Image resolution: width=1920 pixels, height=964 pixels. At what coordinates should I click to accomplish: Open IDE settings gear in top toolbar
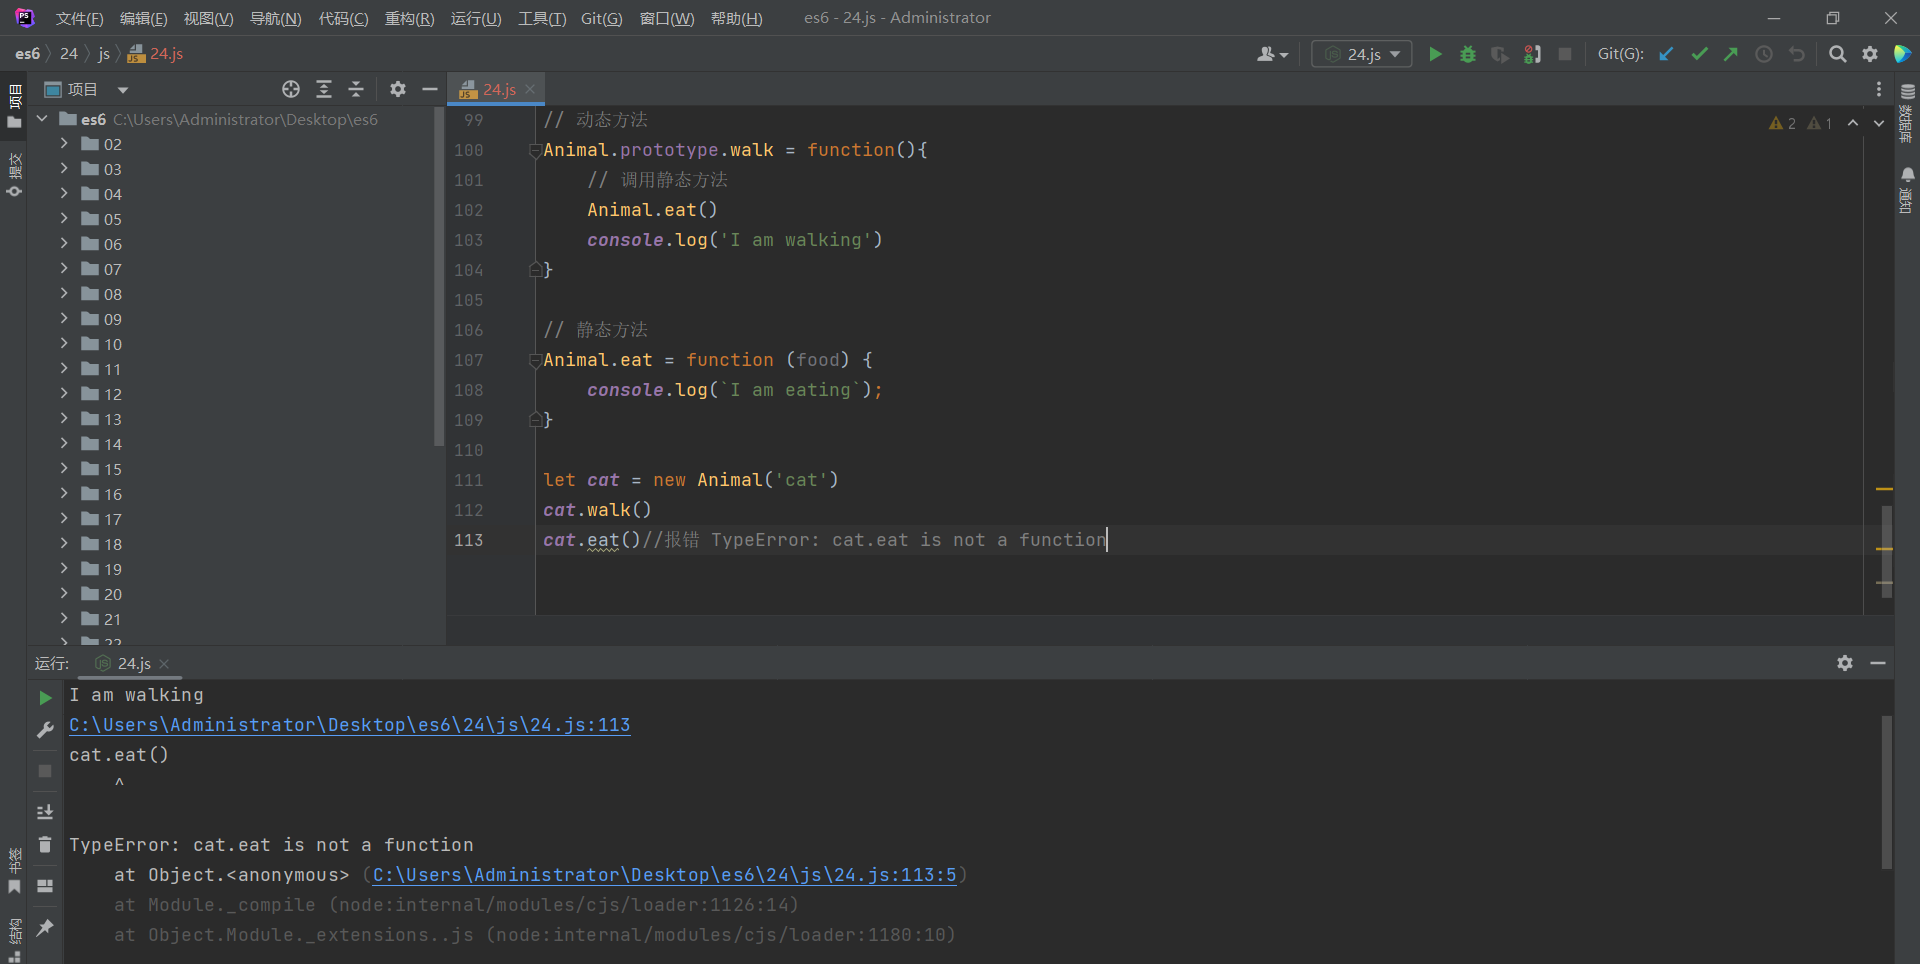pos(1870,54)
